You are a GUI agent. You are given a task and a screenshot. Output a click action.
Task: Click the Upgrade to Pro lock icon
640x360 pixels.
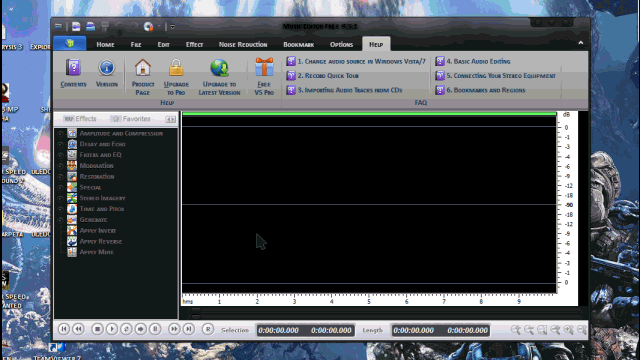(x=176, y=67)
